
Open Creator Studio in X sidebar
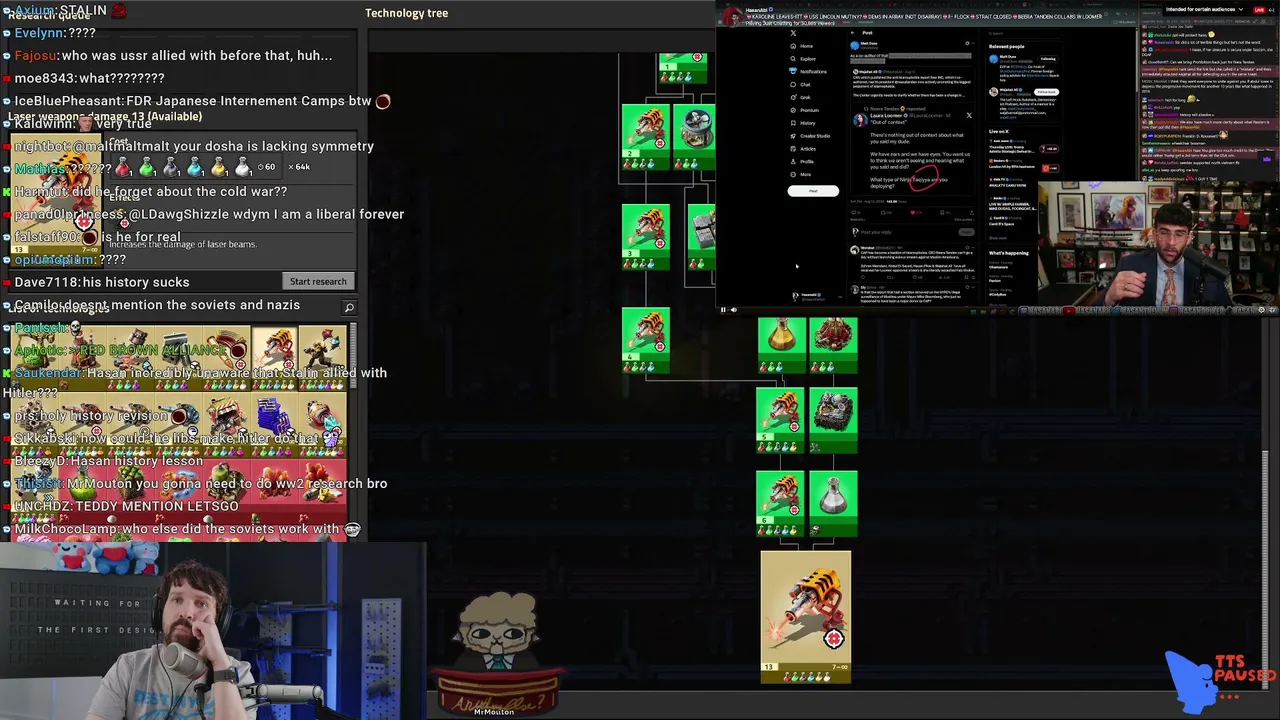coord(812,136)
